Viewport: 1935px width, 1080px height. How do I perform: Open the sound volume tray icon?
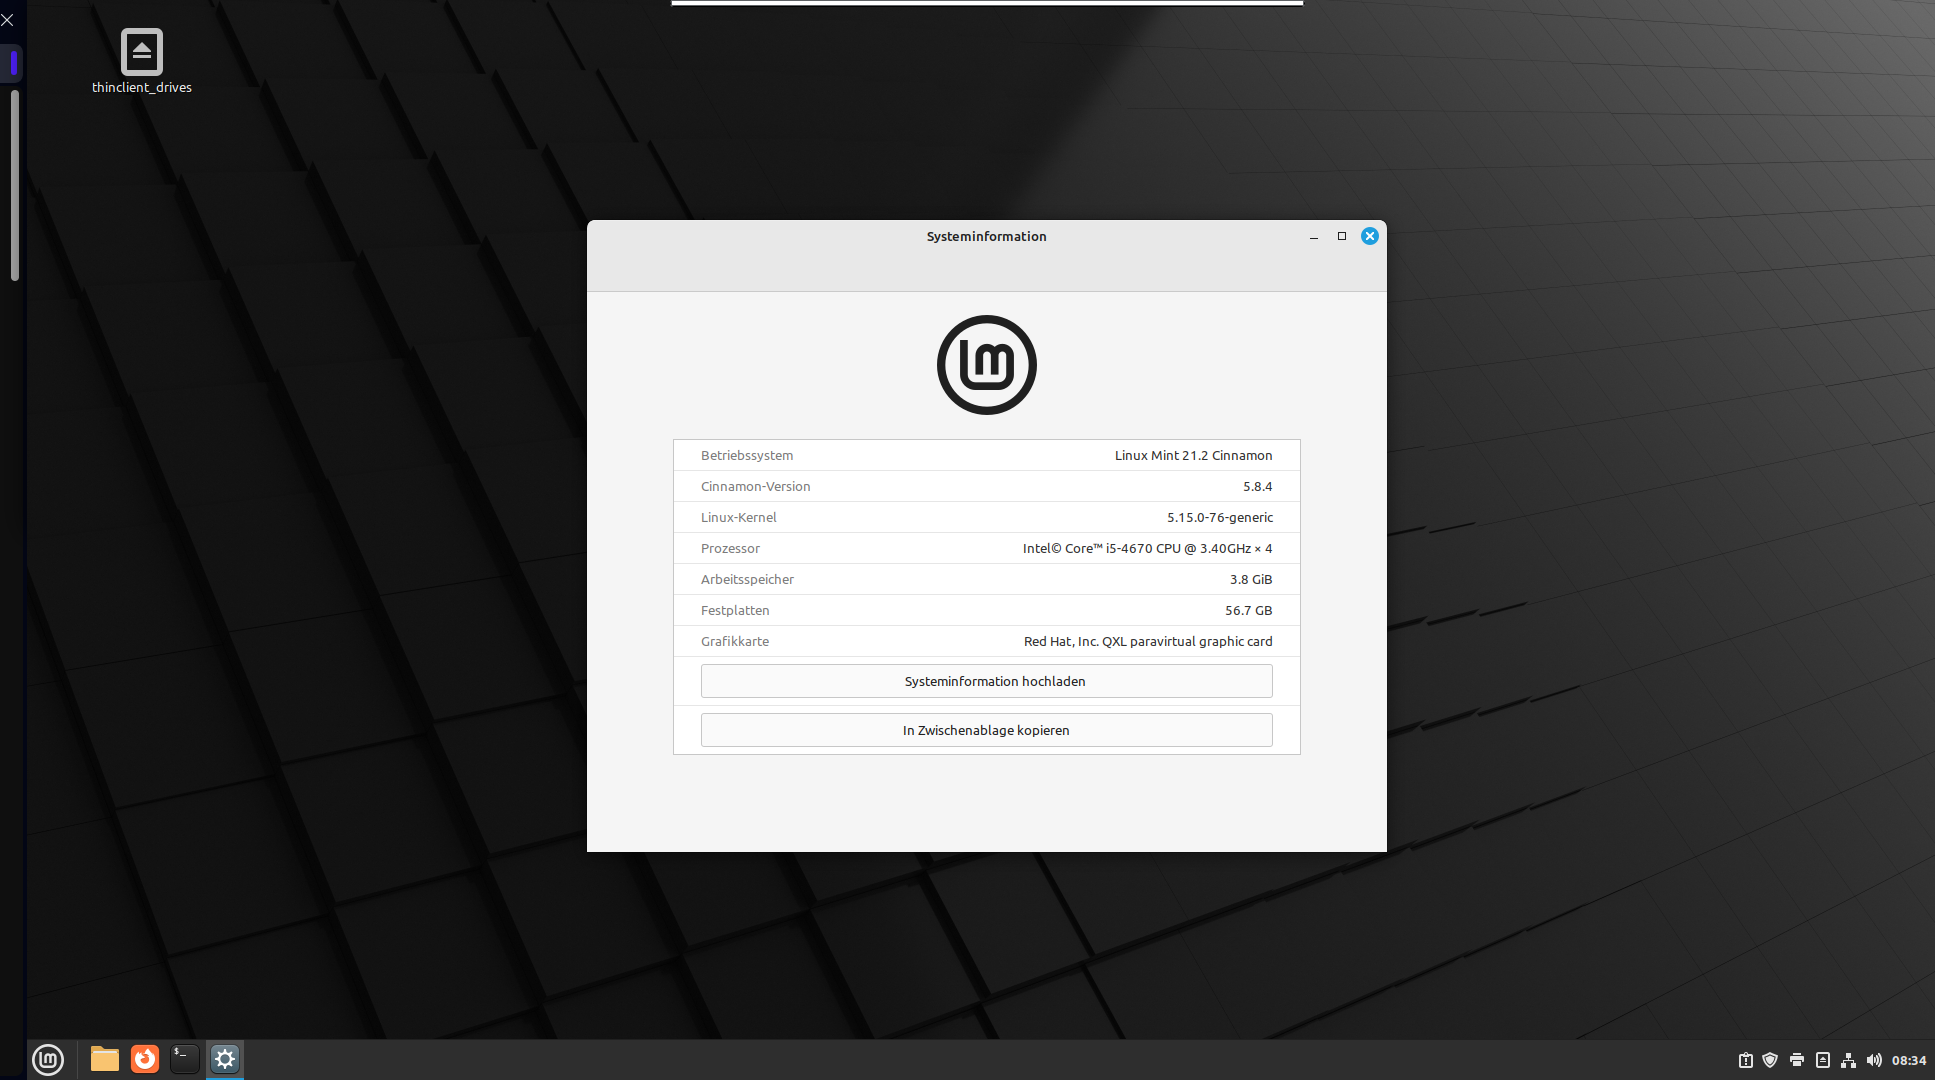1874,1060
